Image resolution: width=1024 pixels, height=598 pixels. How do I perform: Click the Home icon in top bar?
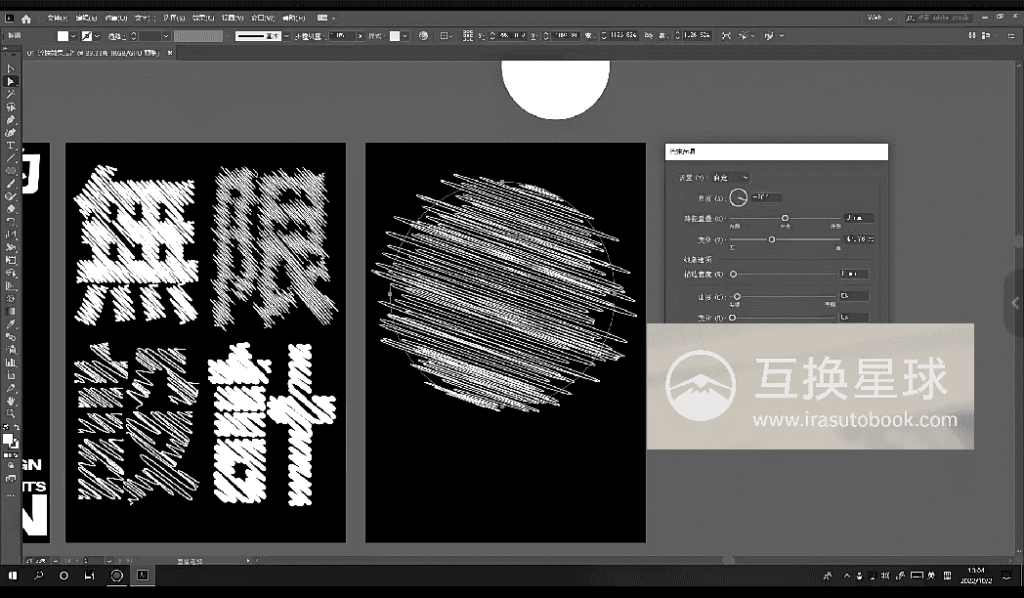[26, 17]
